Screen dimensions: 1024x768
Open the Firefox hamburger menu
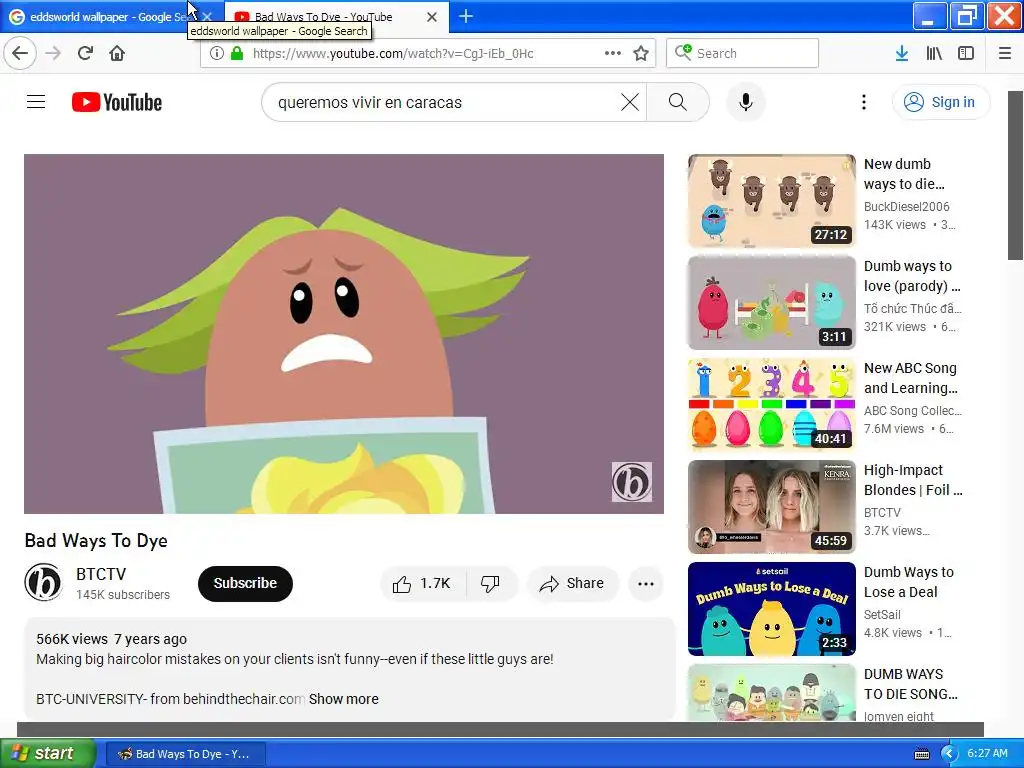click(1005, 53)
